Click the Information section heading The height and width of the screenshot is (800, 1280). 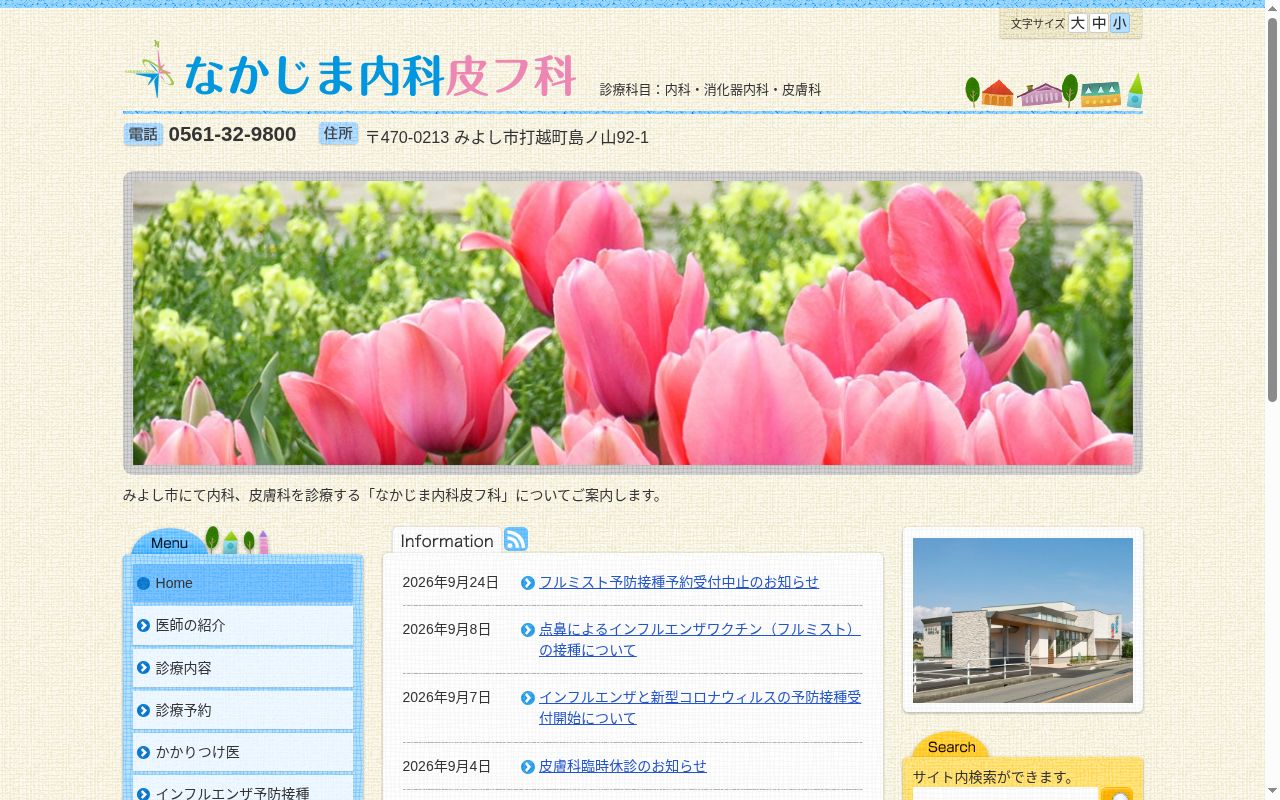pos(447,541)
